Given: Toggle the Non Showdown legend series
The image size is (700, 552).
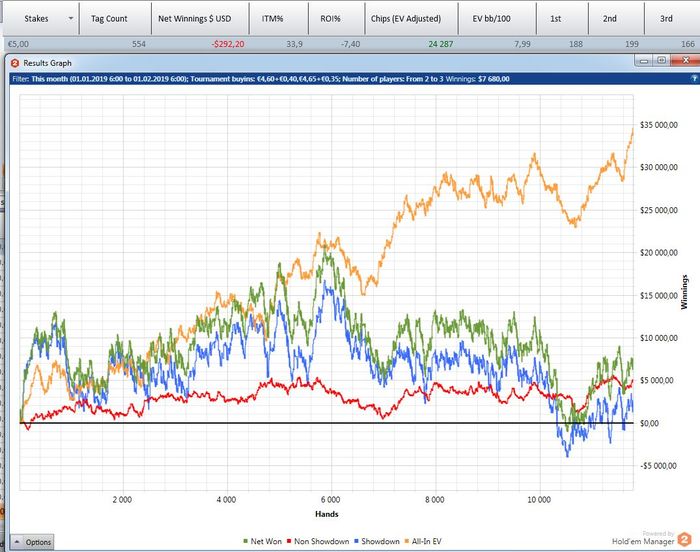Looking at the screenshot, I should (317, 541).
